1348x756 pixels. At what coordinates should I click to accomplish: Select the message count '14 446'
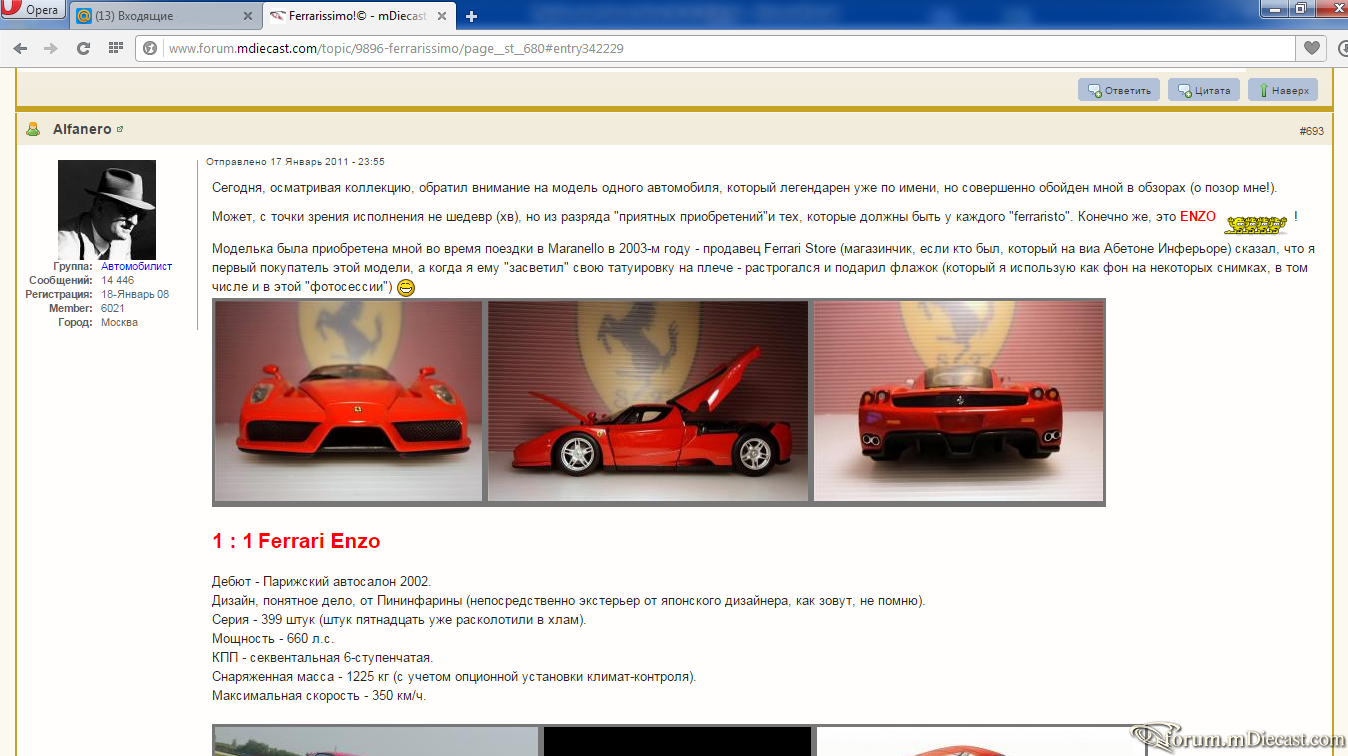point(117,281)
